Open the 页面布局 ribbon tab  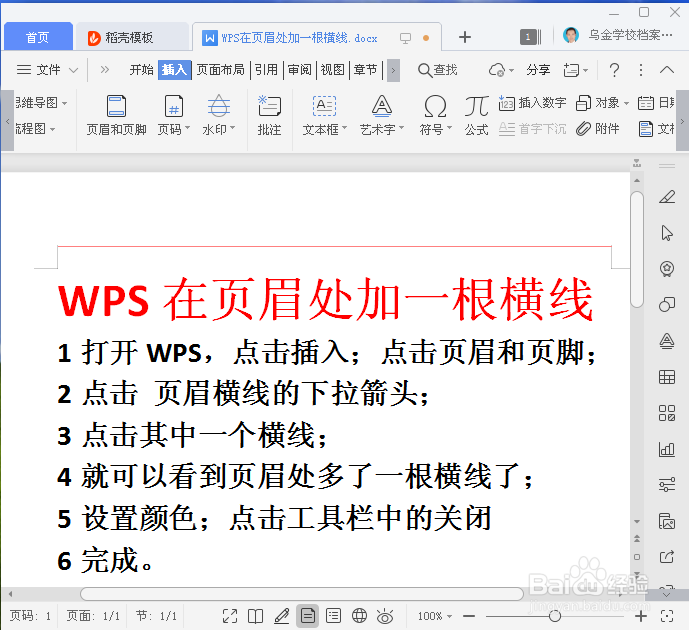pos(220,70)
